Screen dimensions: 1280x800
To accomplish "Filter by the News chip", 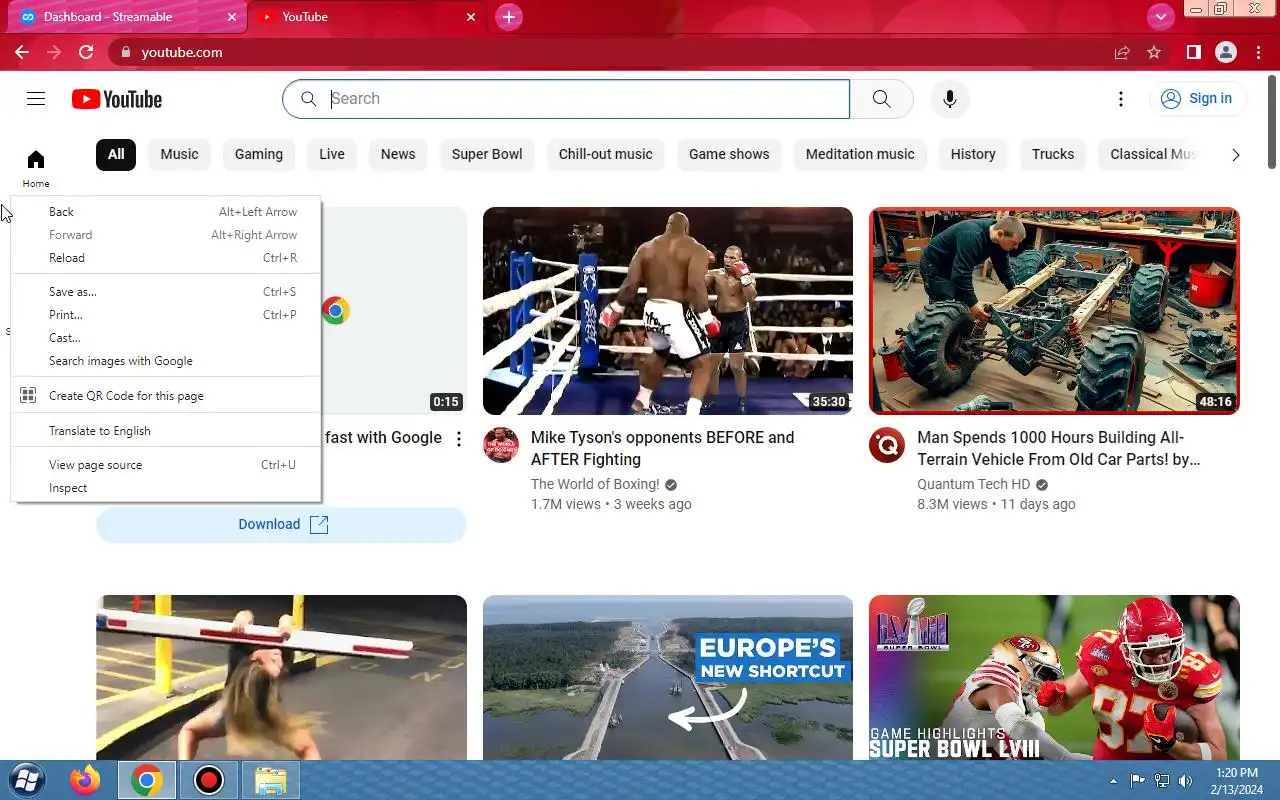I will (x=398, y=154).
